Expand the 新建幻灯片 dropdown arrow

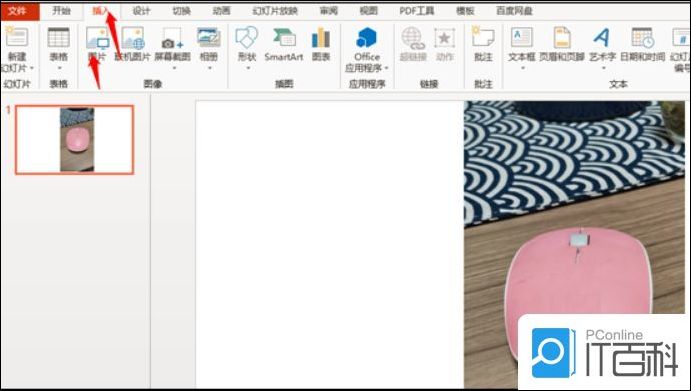[x=33, y=68]
